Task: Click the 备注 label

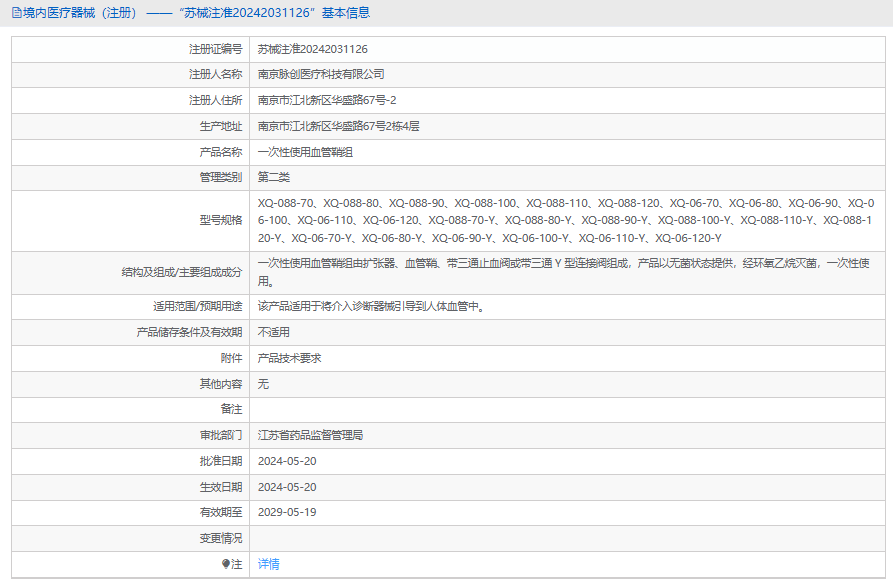Action: (x=231, y=409)
